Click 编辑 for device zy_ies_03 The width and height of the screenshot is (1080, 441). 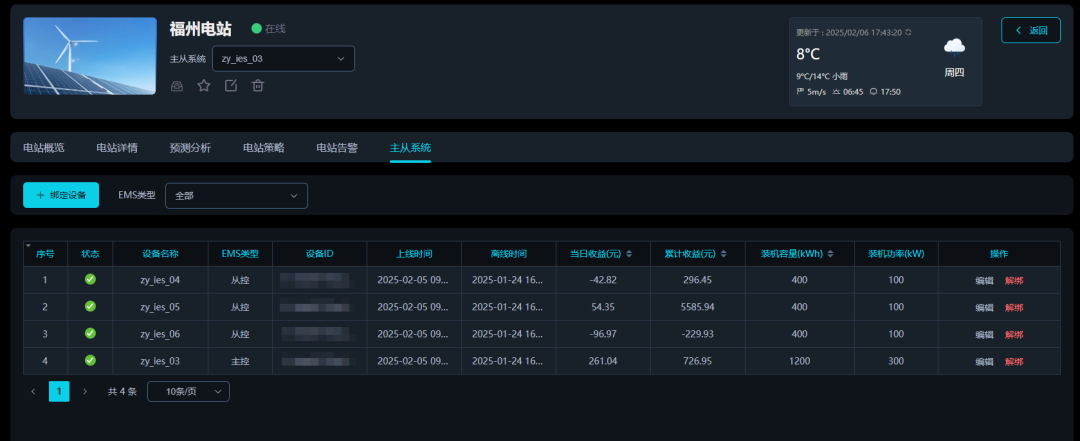click(984, 362)
